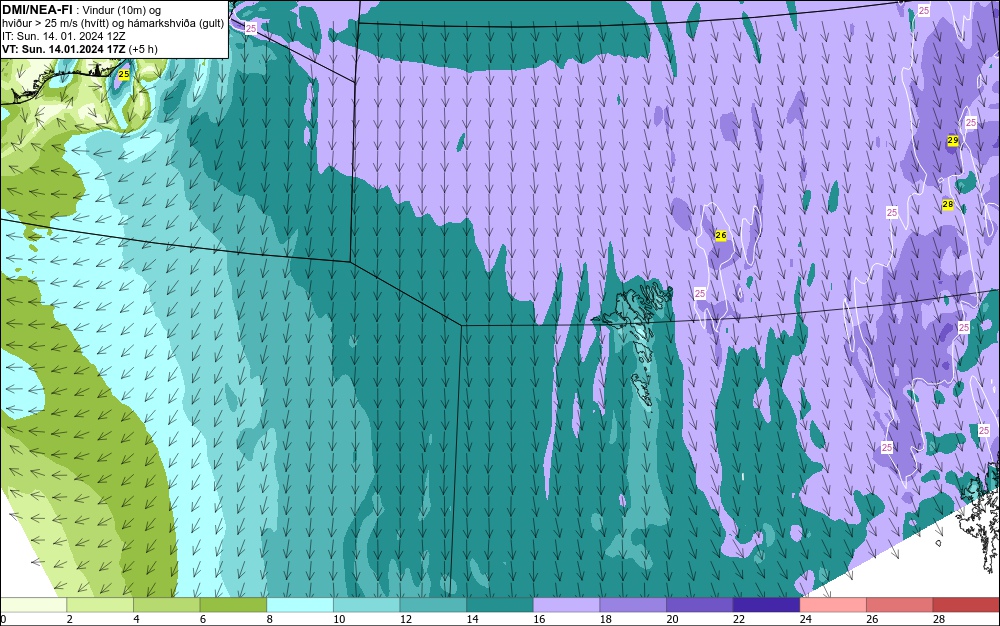Click the 18–20 m/s light purple legend swatch
Image resolution: width=1000 pixels, height=626 pixels.
(x=633, y=605)
